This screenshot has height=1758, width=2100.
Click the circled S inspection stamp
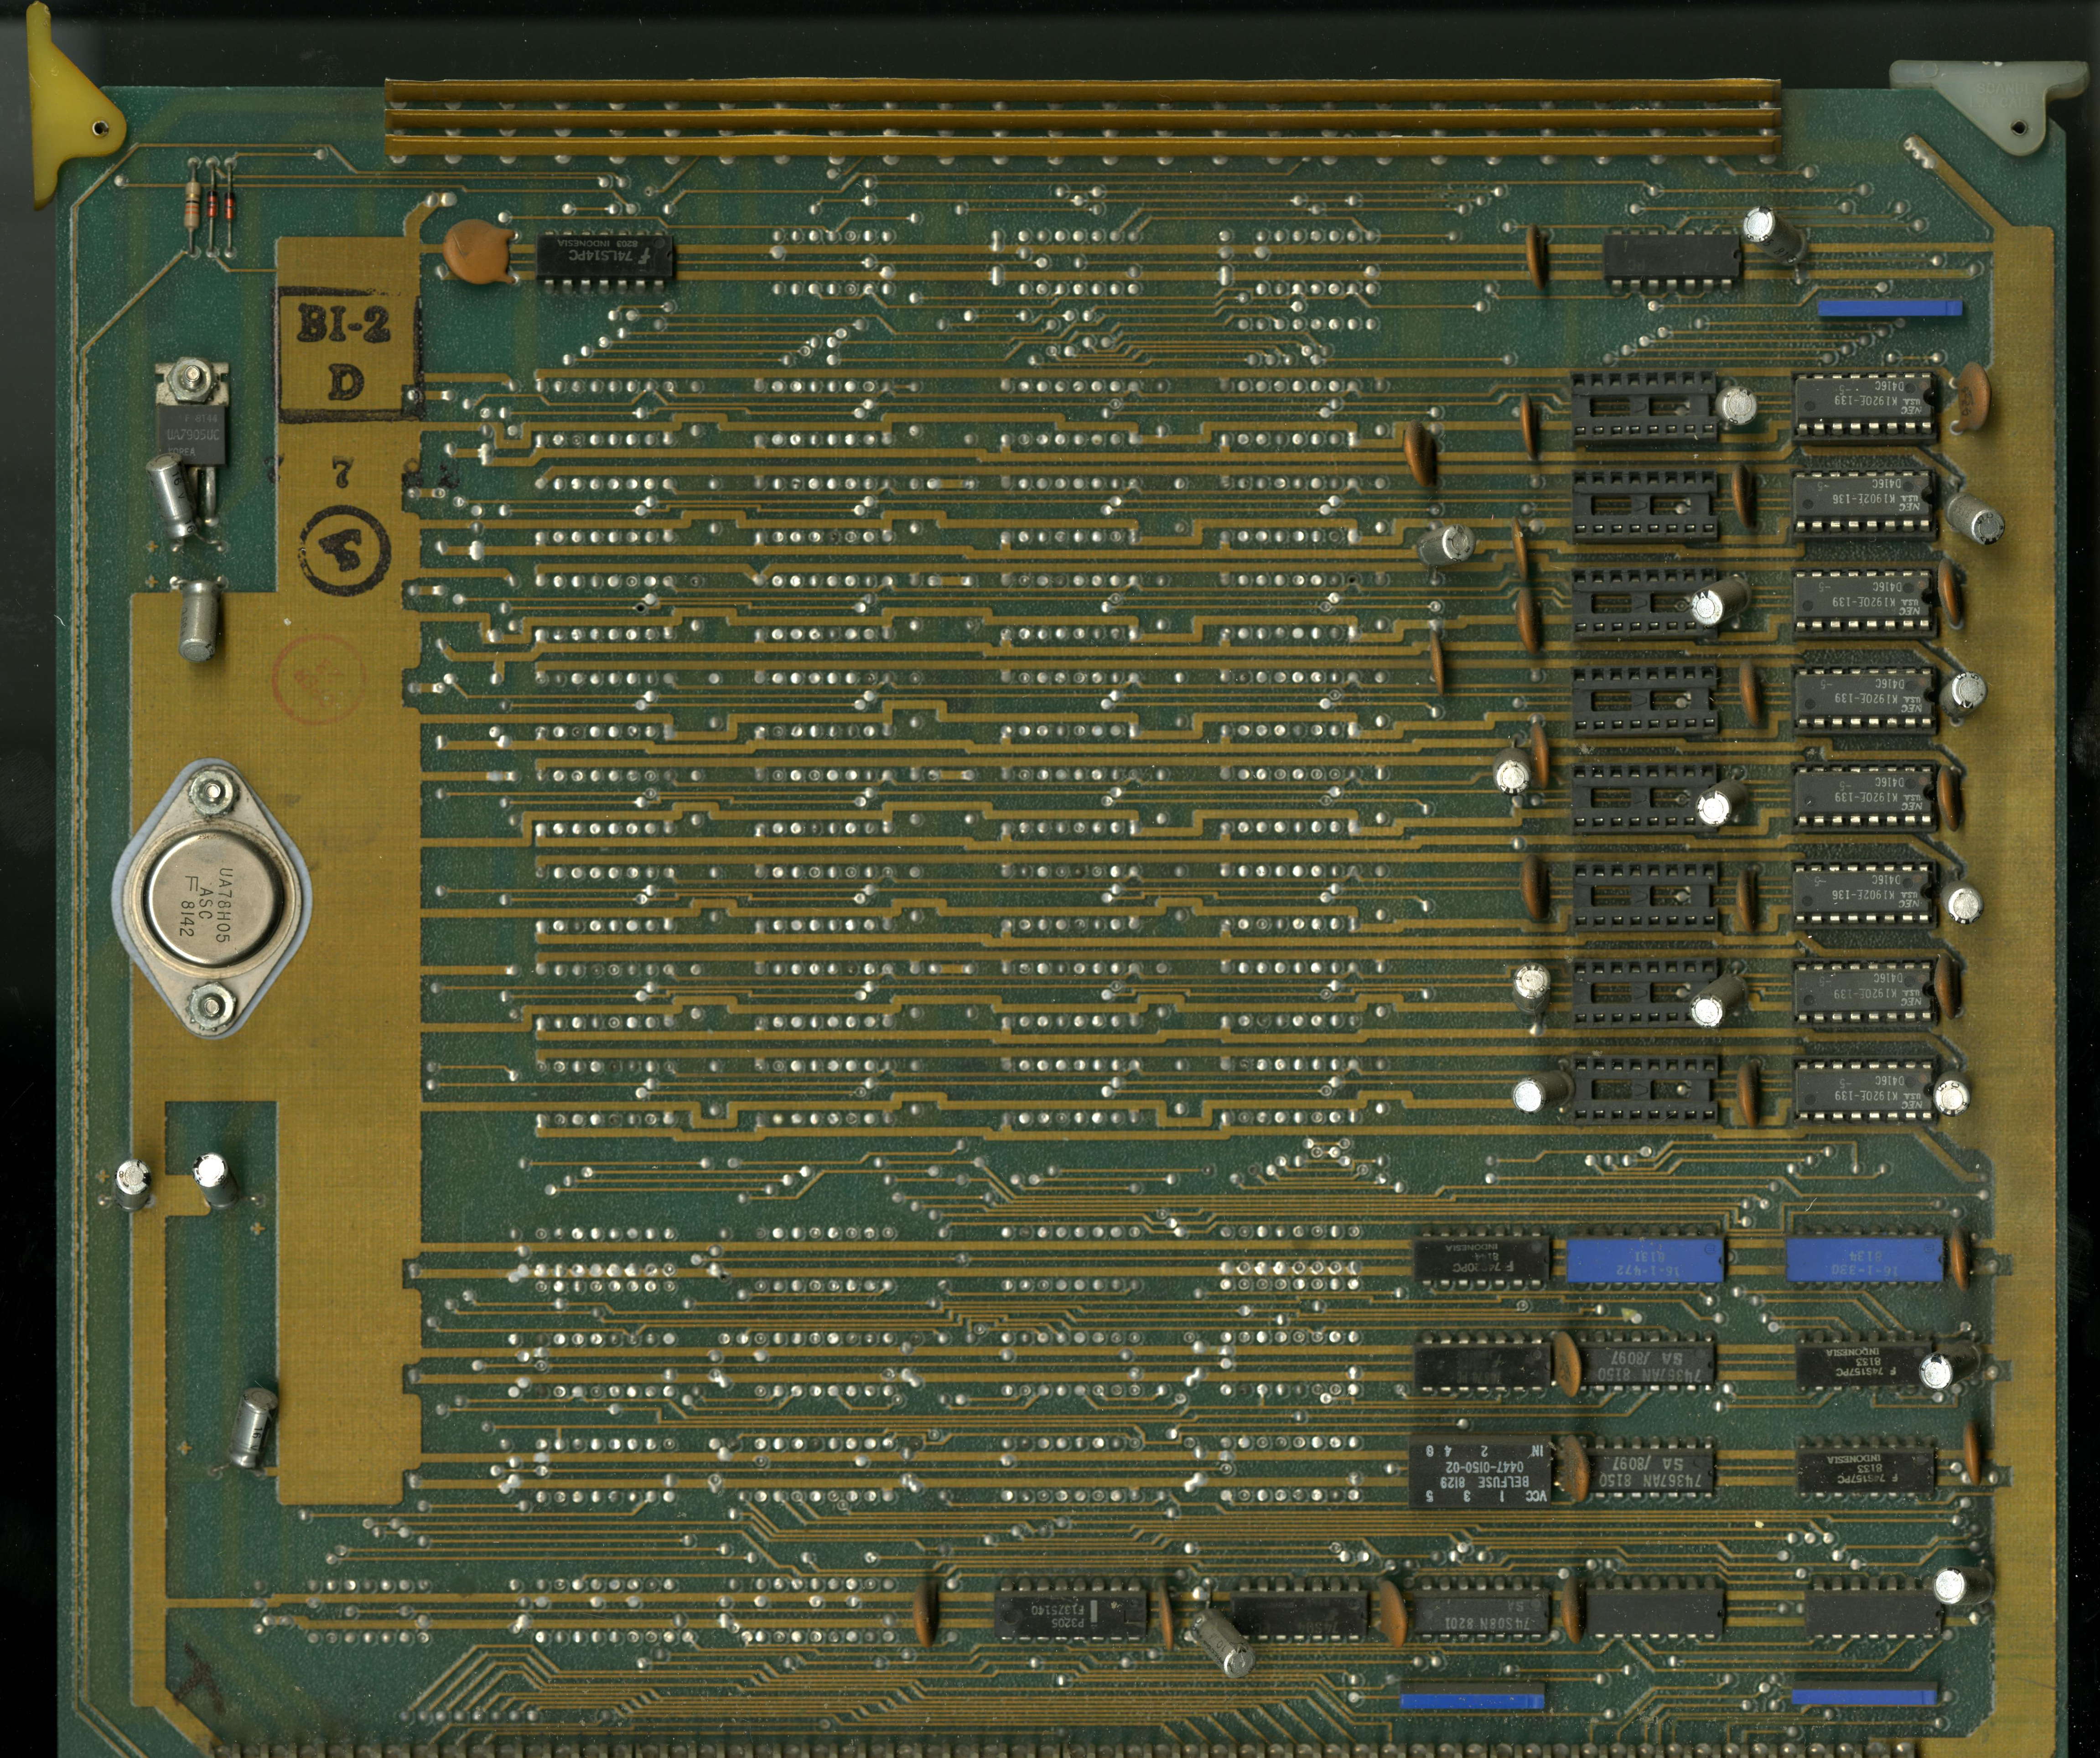pos(344,549)
